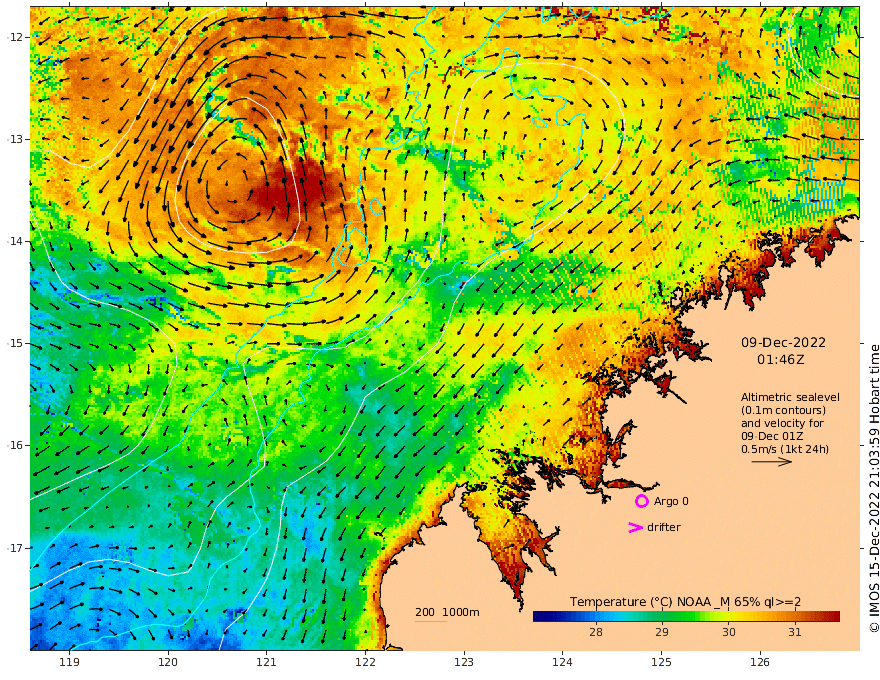This screenshot has width=880, height=680.
Task: Click longitude axis label 126
Action: pyautogui.click(x=760, y=662)
